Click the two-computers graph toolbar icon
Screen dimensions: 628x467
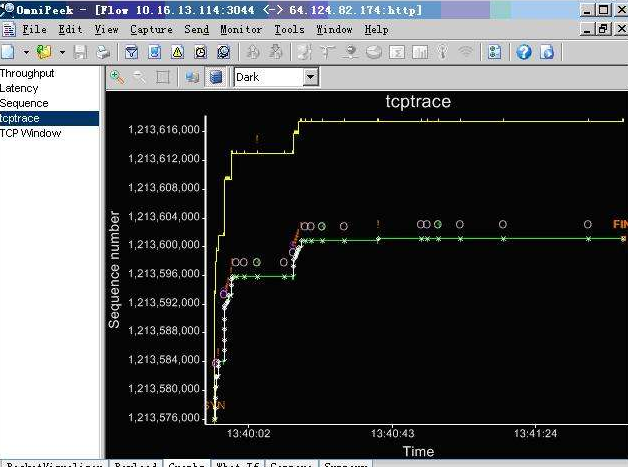192,77
